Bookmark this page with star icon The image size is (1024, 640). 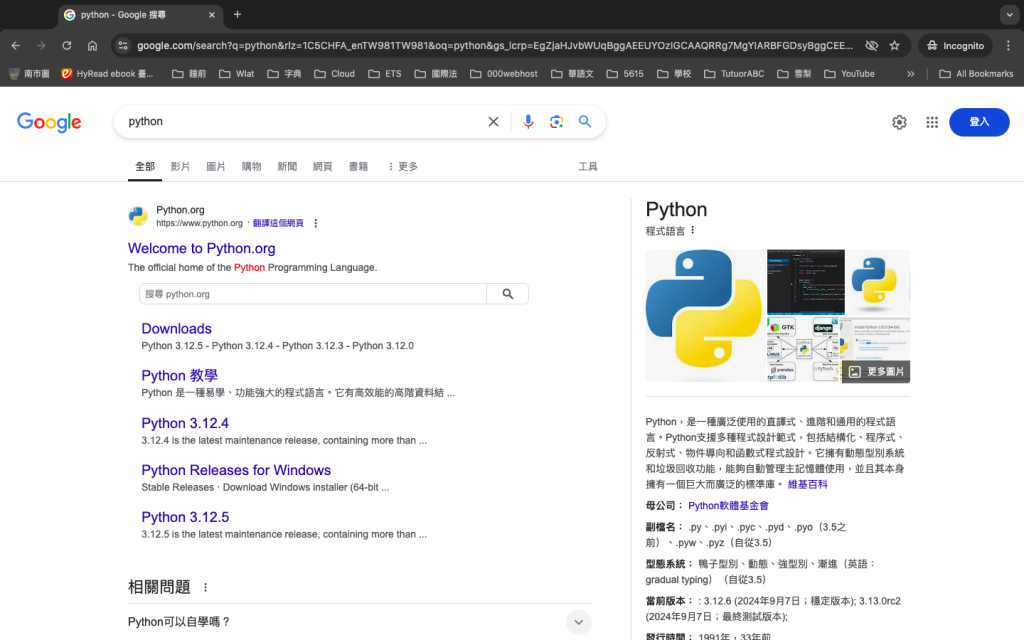click(895, 46)
